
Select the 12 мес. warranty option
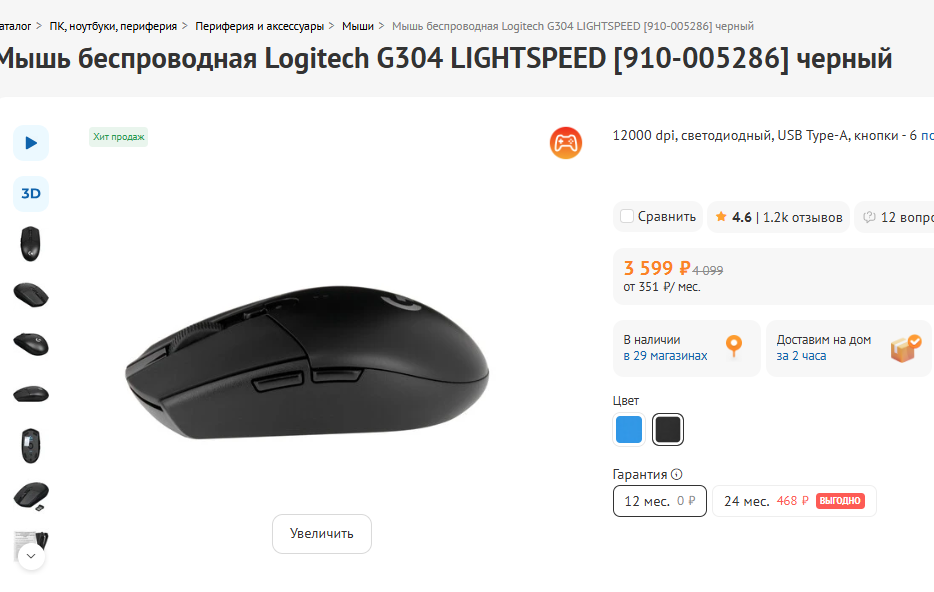point(659,501)
